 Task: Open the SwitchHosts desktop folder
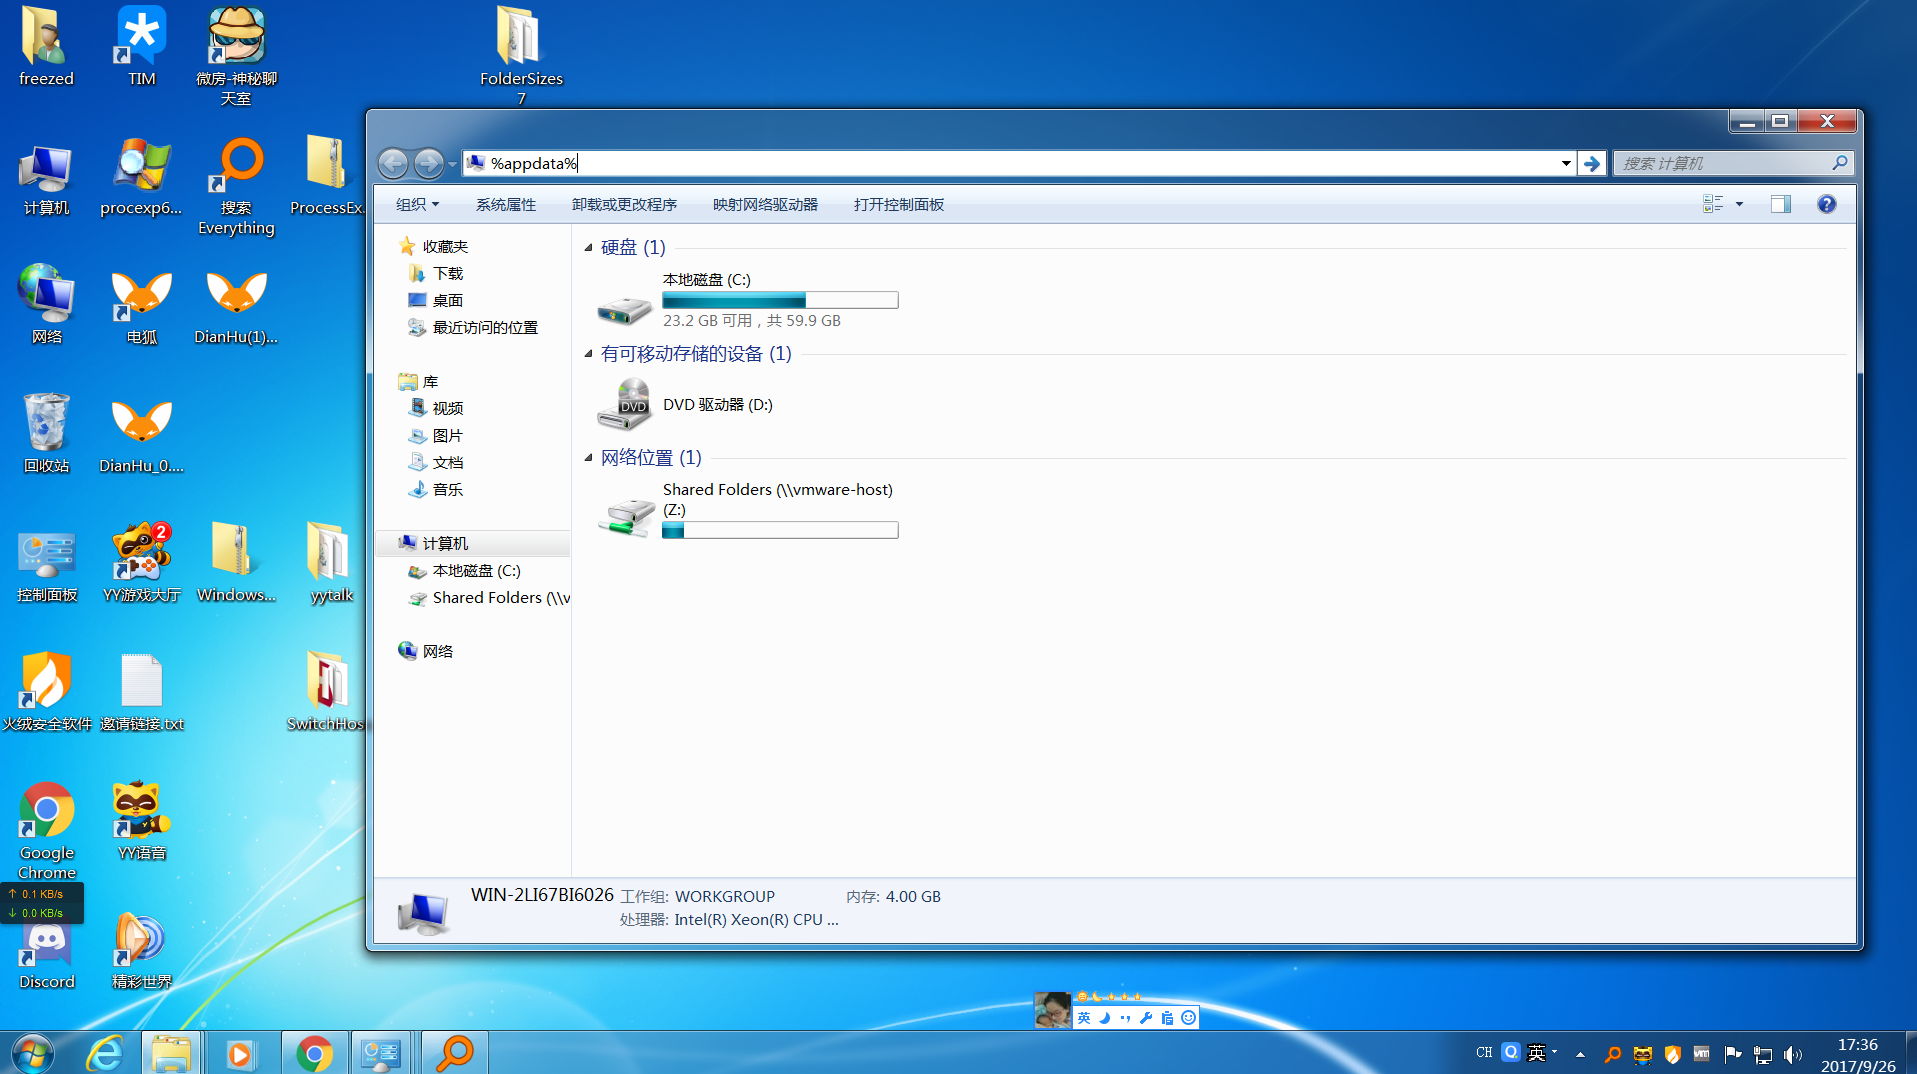click(327, 692)
